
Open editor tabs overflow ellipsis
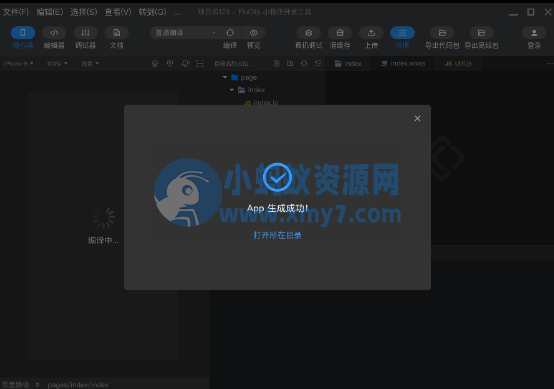[x=550, y=64]
